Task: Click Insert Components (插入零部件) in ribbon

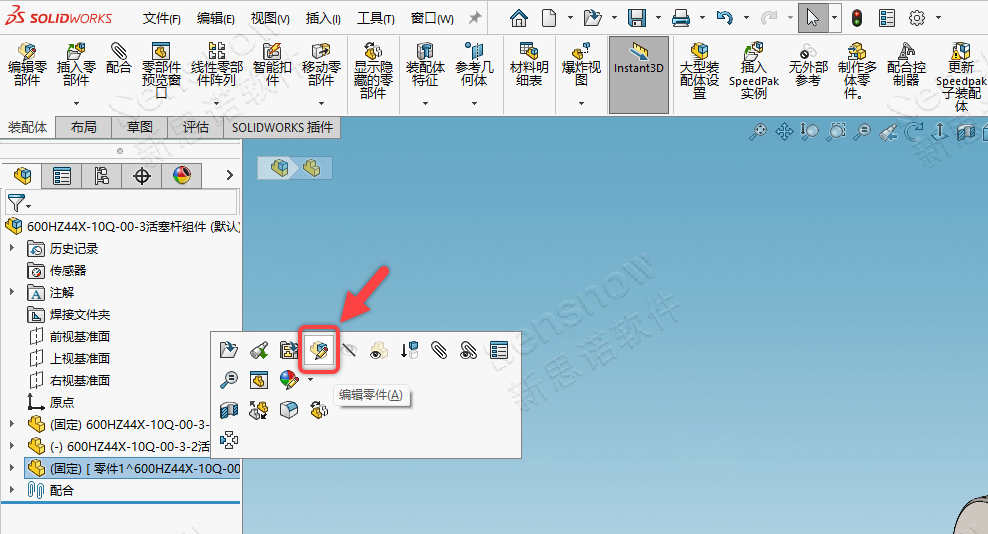Action: point(77,64)
